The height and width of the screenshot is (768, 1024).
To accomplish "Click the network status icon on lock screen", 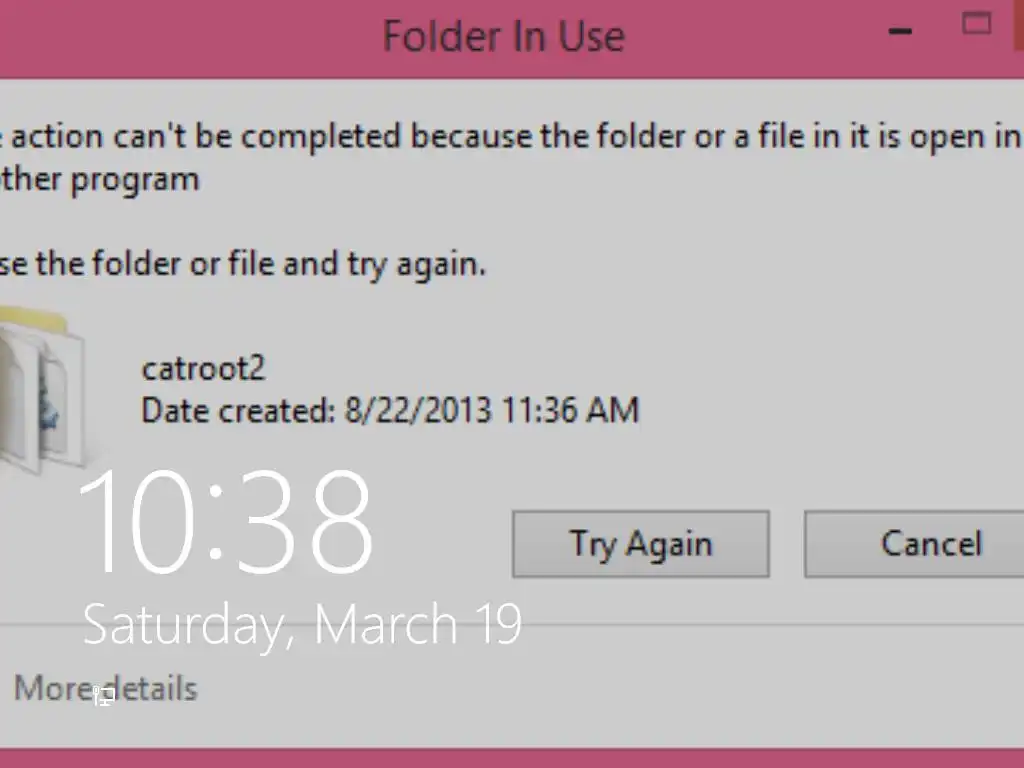I will tap(103, 697).
